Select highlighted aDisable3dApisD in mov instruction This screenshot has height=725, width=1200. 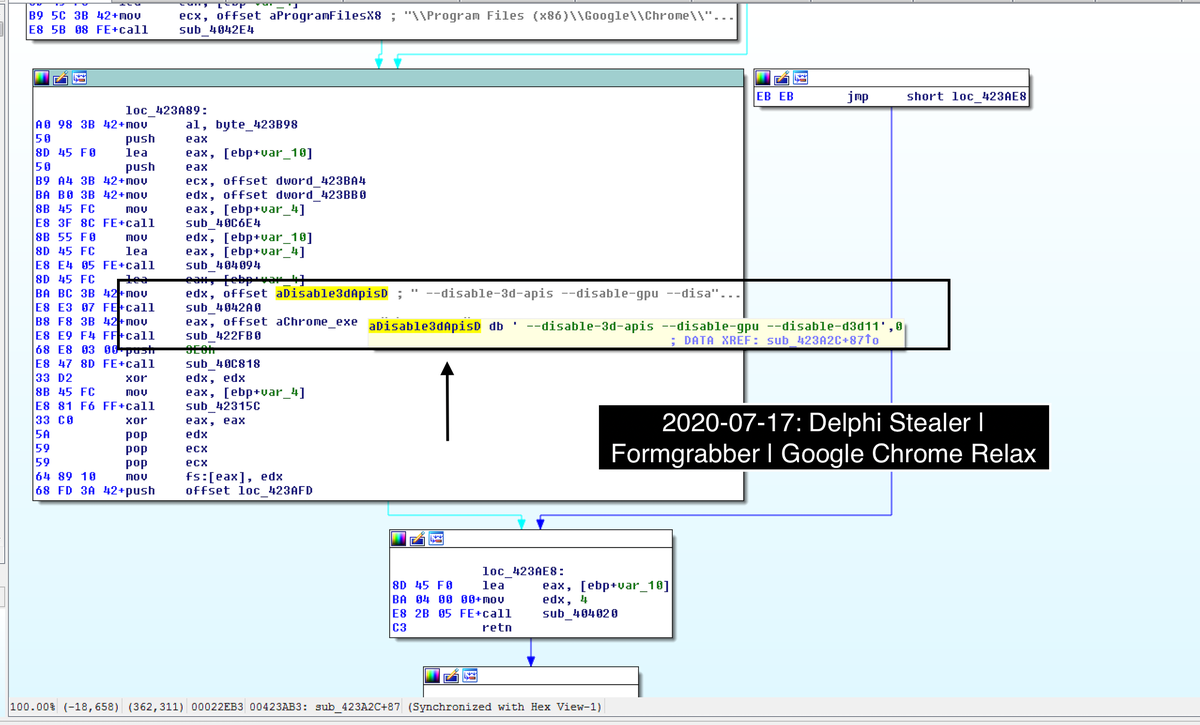(332, 293)
